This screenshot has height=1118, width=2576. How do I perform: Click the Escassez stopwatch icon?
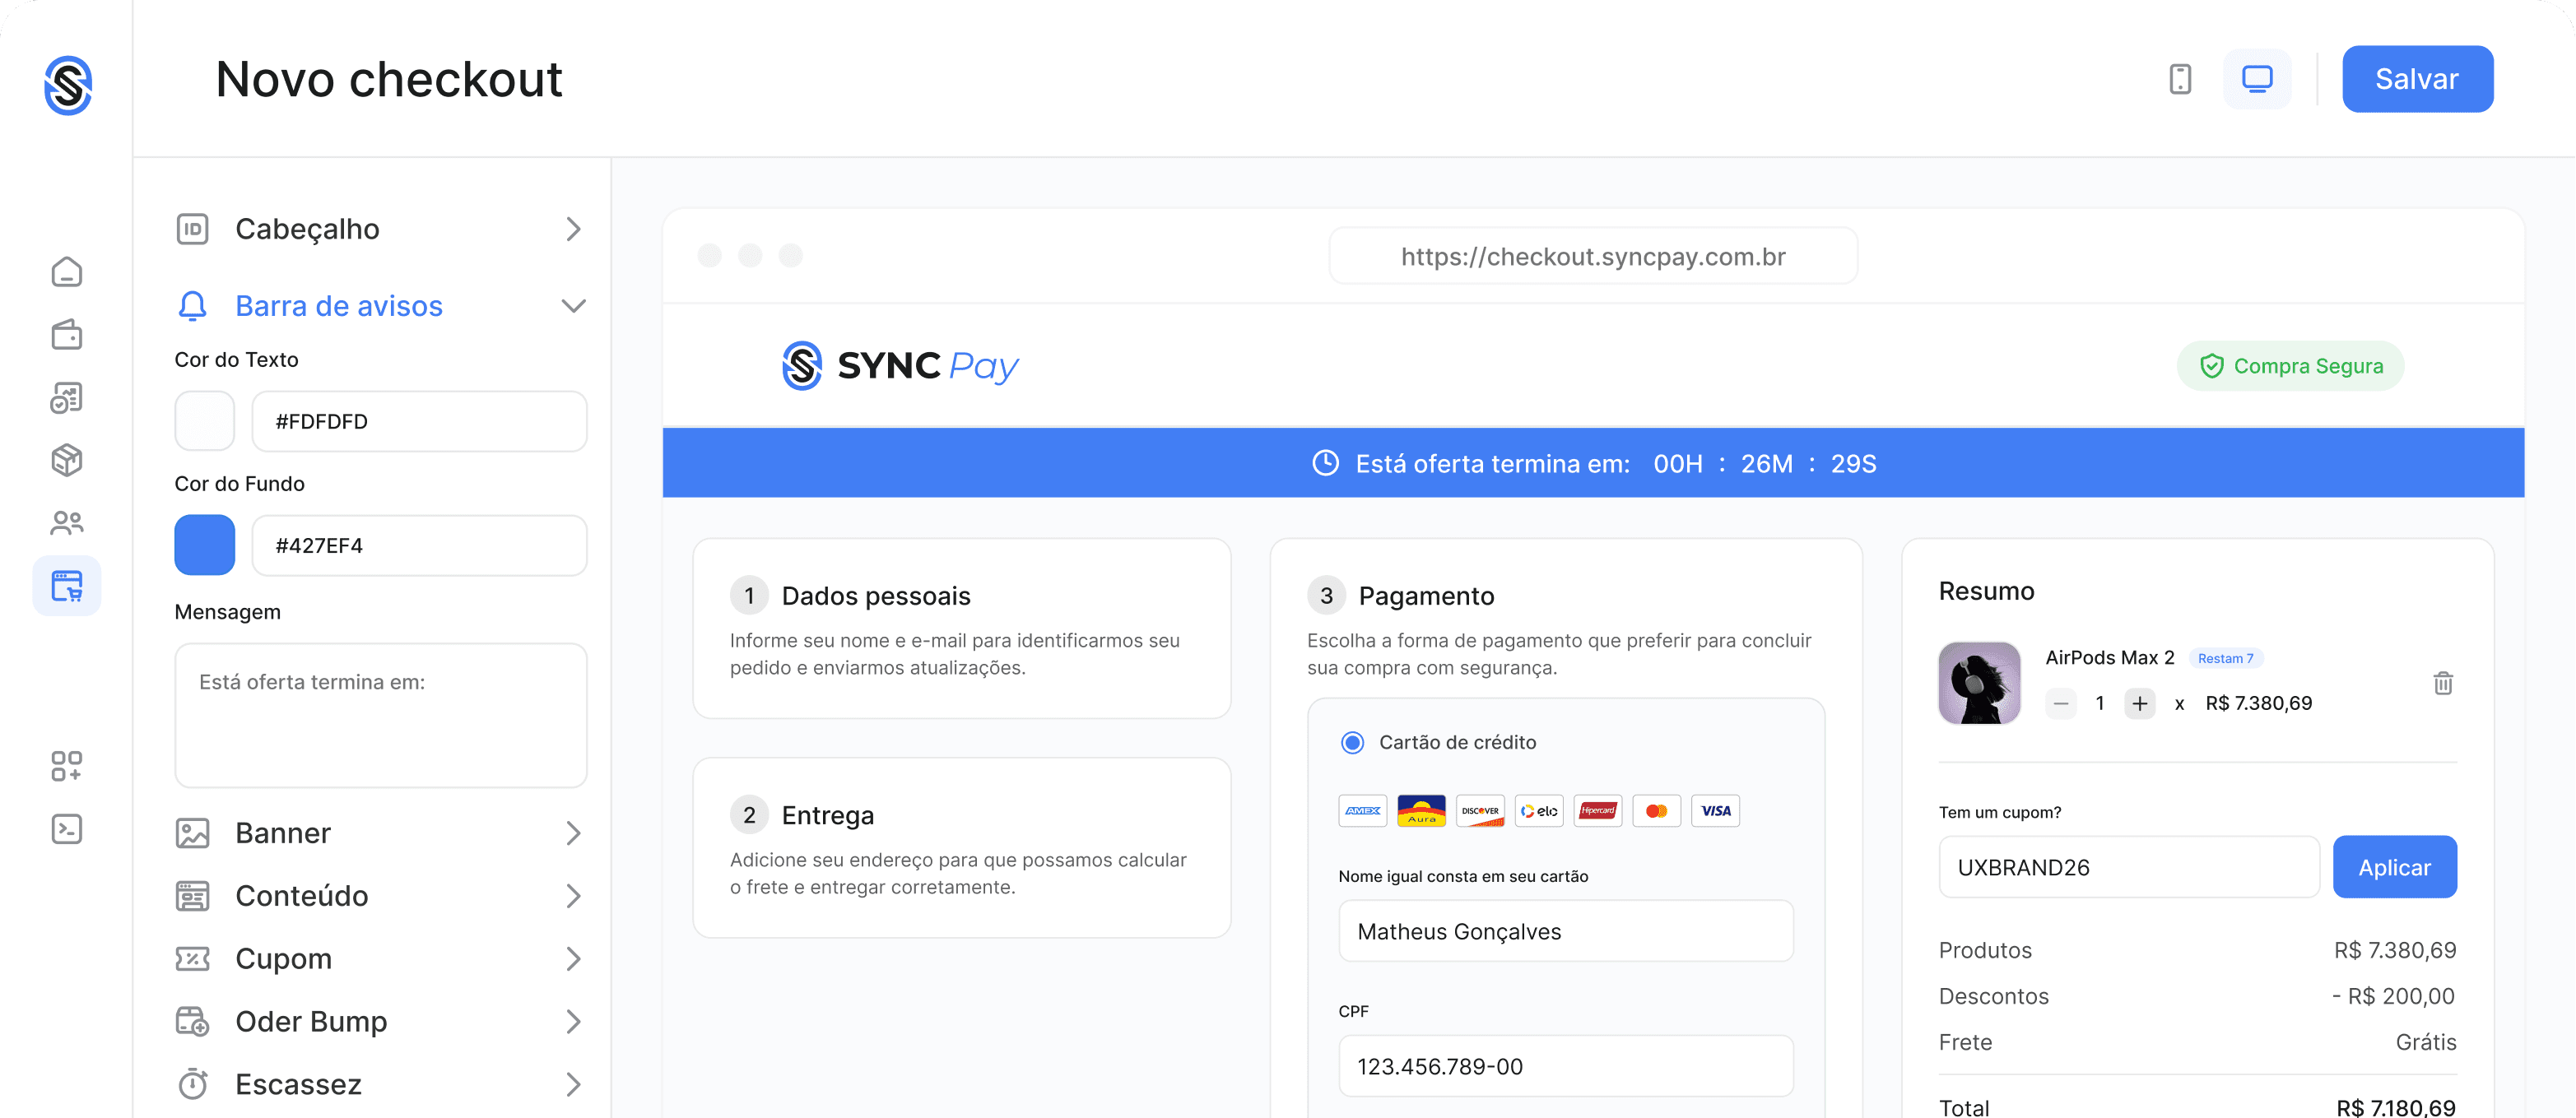coord(192,1084)
